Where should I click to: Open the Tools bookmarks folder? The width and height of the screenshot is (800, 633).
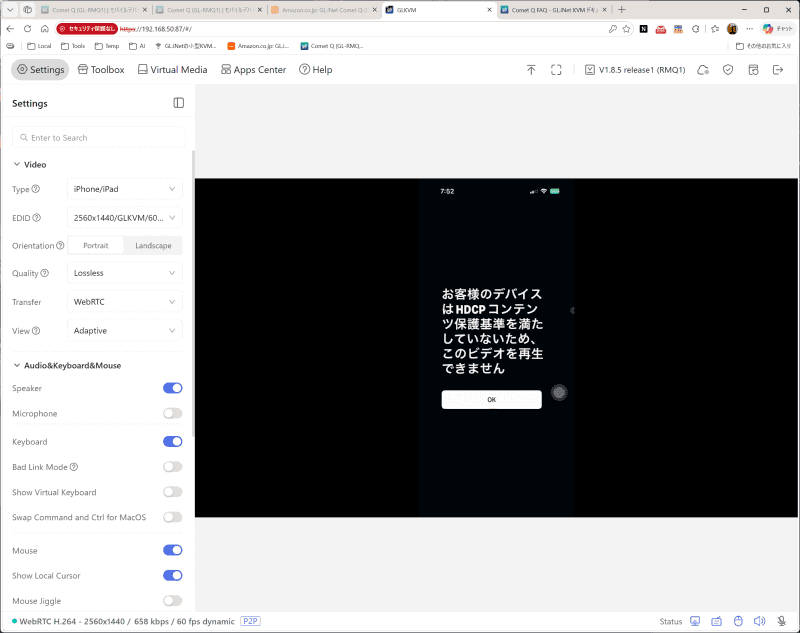(73, 46)
